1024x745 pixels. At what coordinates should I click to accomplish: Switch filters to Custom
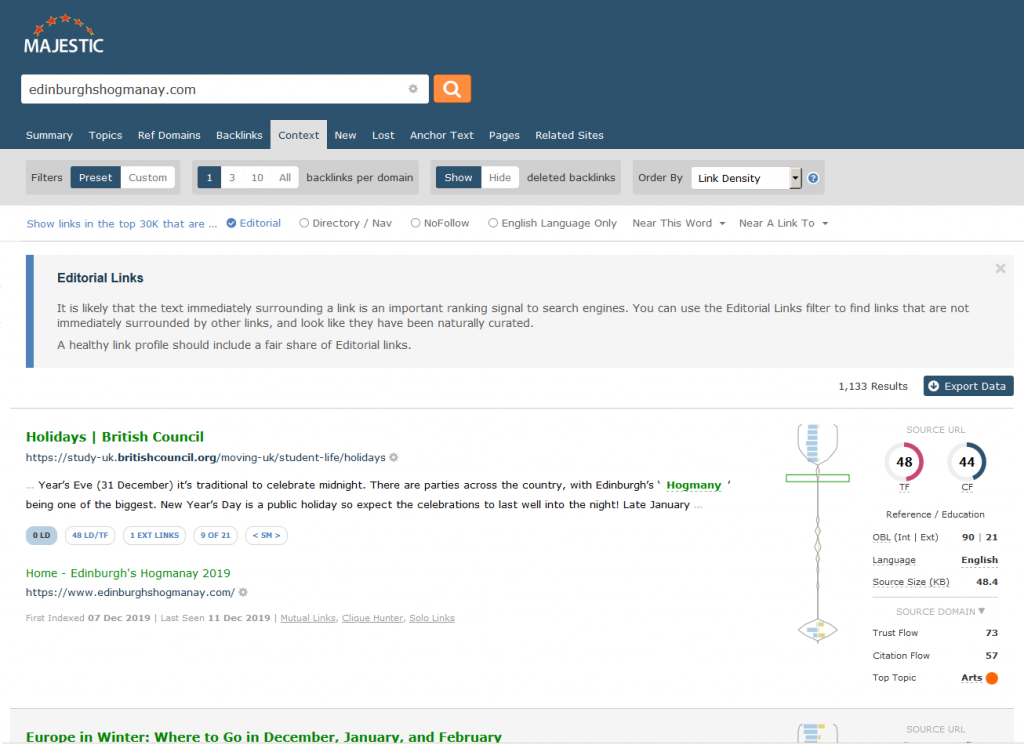coord(148,178)
